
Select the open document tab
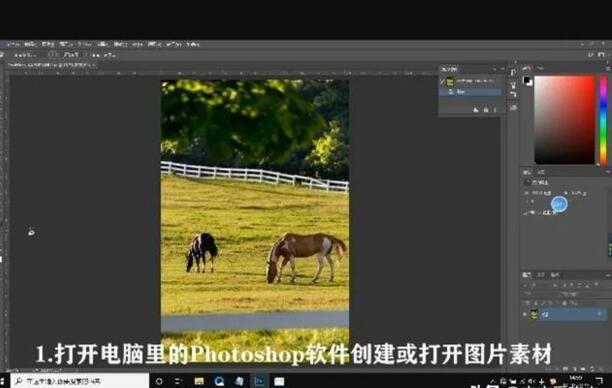click(x=51, y=65)
